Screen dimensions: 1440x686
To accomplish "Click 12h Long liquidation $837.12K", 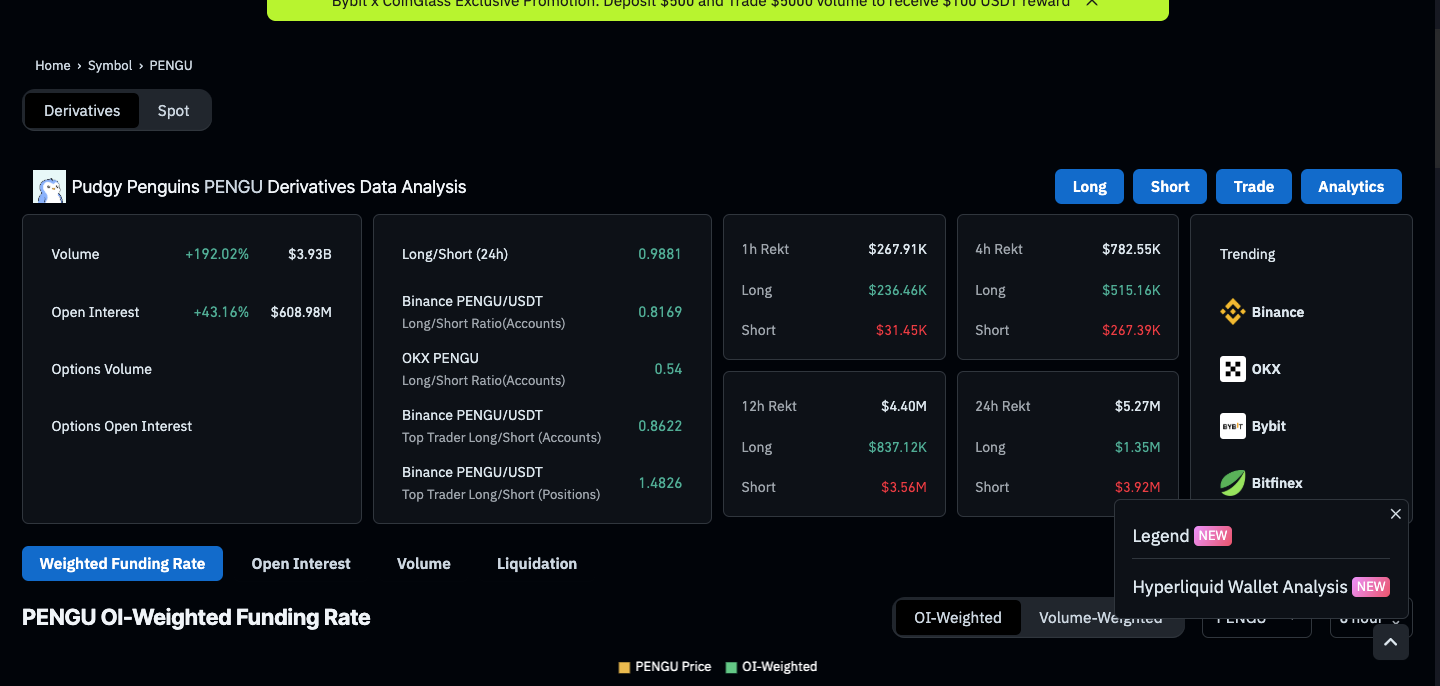I will pyautogui.click(x=897, y=447).
